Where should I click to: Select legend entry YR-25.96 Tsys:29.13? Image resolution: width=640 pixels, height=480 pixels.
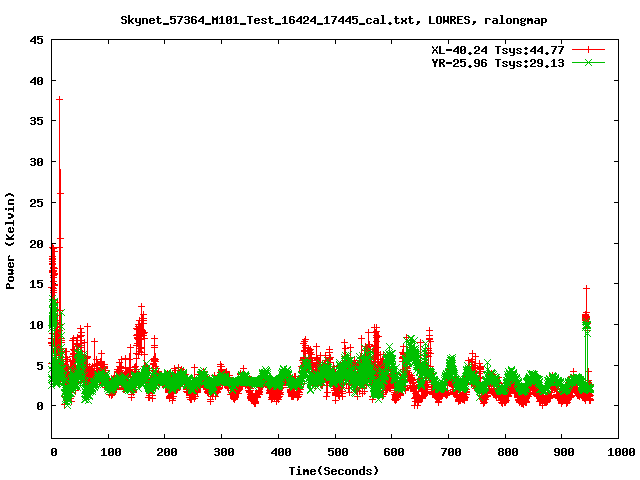pos(498,63)
